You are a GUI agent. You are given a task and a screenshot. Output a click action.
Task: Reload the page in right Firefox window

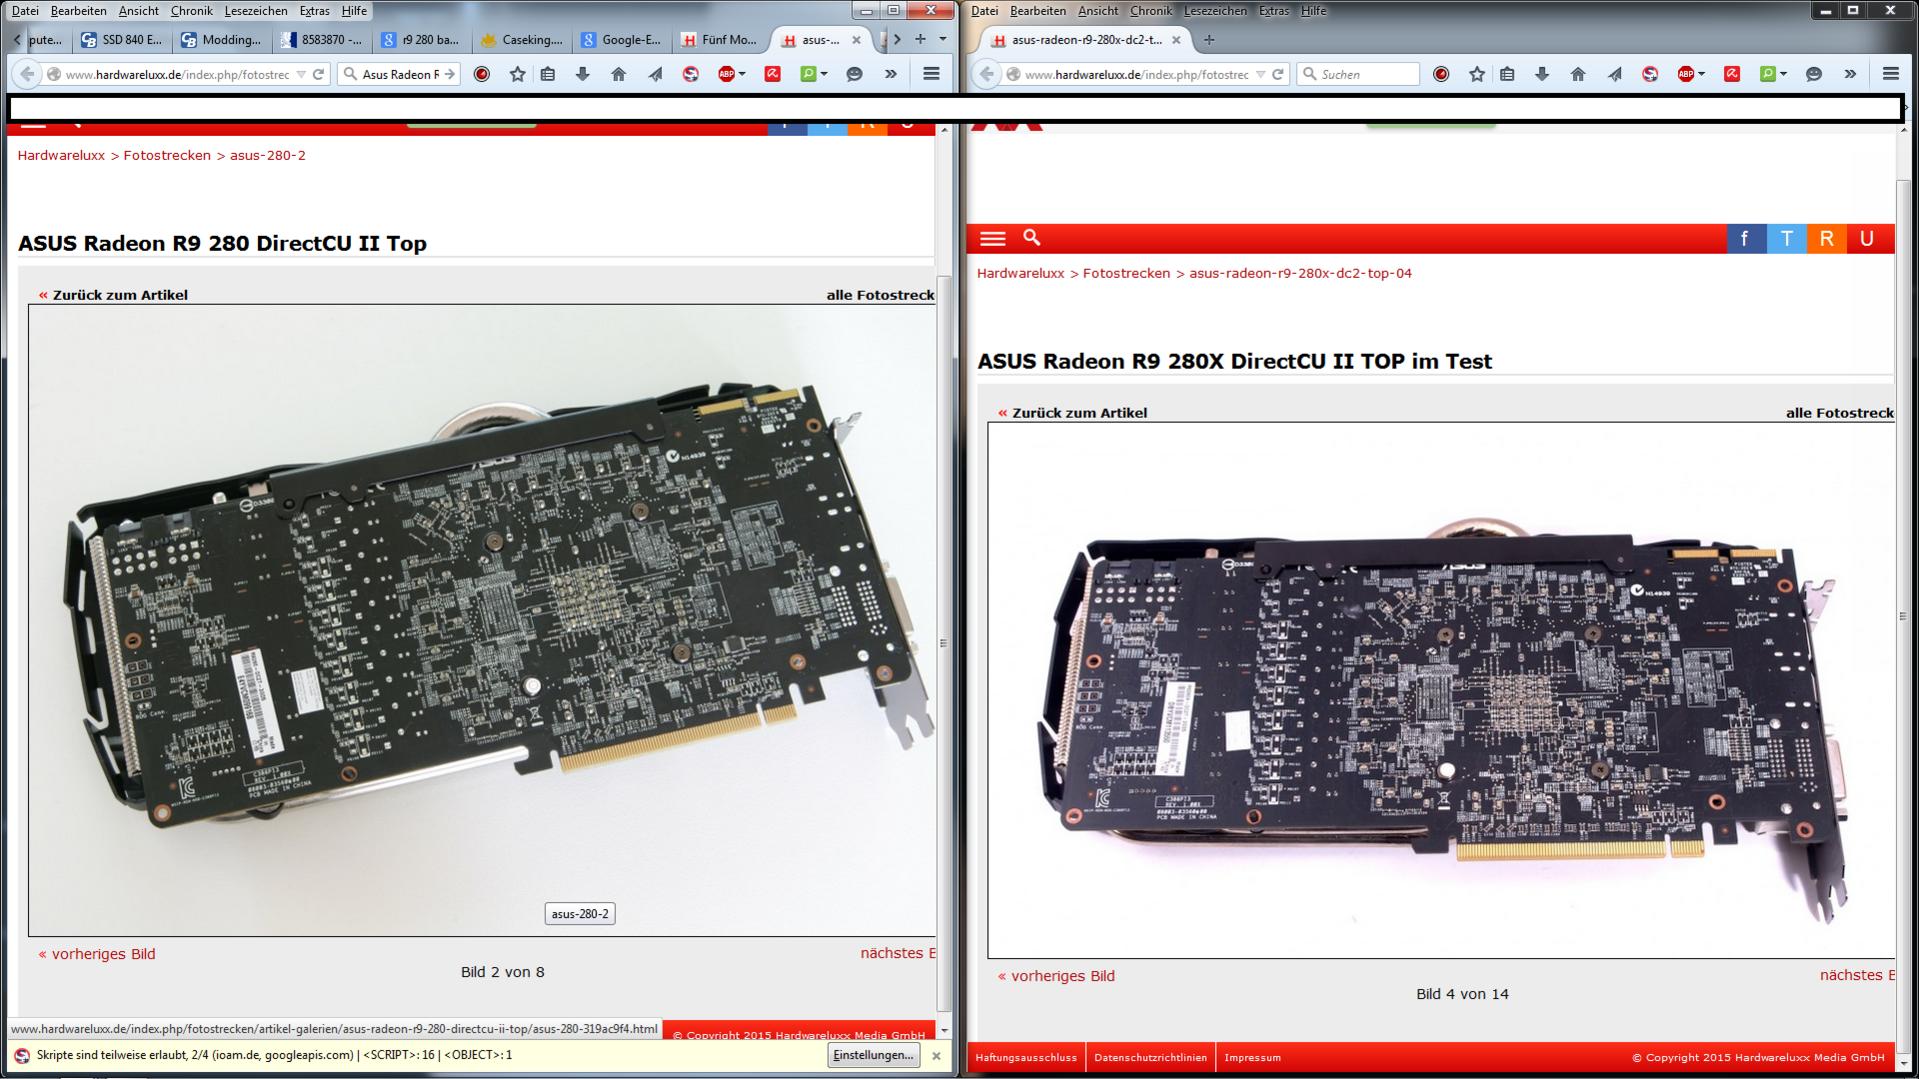[x=1278, y=74]
